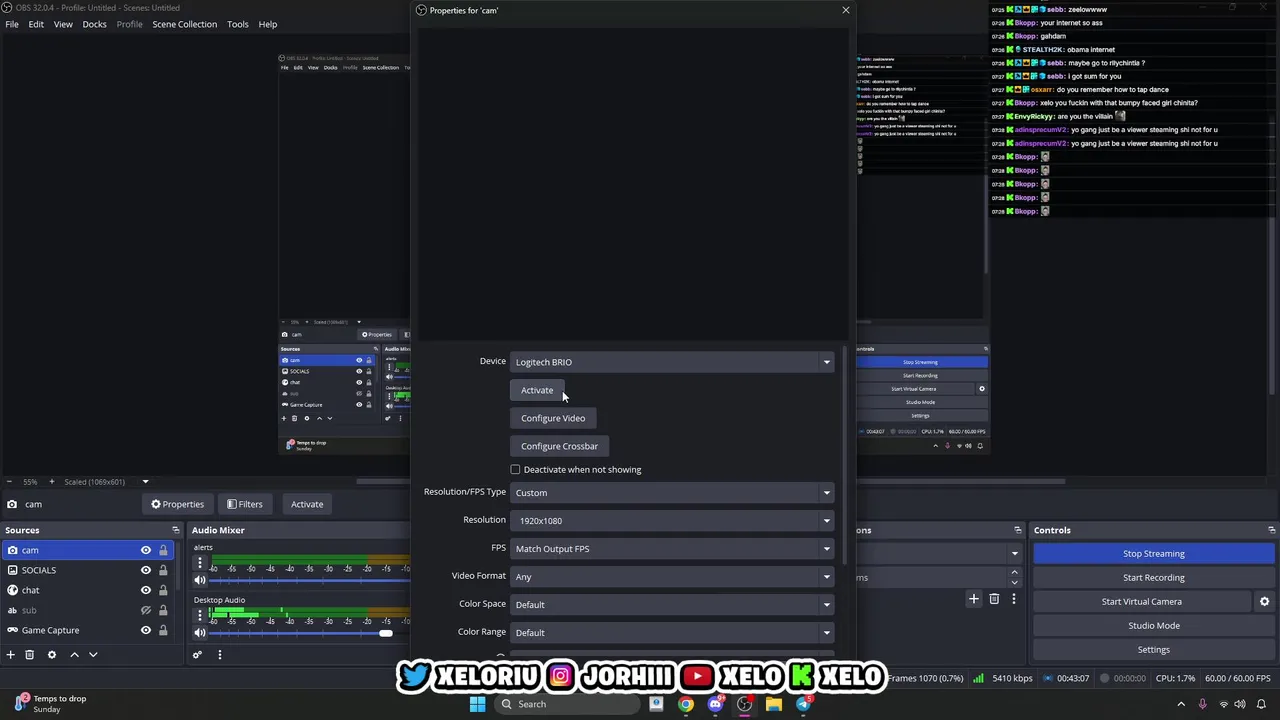Remove selected source with trash icon
Viewport: 1280px width, 720px height.
click(x=30, y=654)
